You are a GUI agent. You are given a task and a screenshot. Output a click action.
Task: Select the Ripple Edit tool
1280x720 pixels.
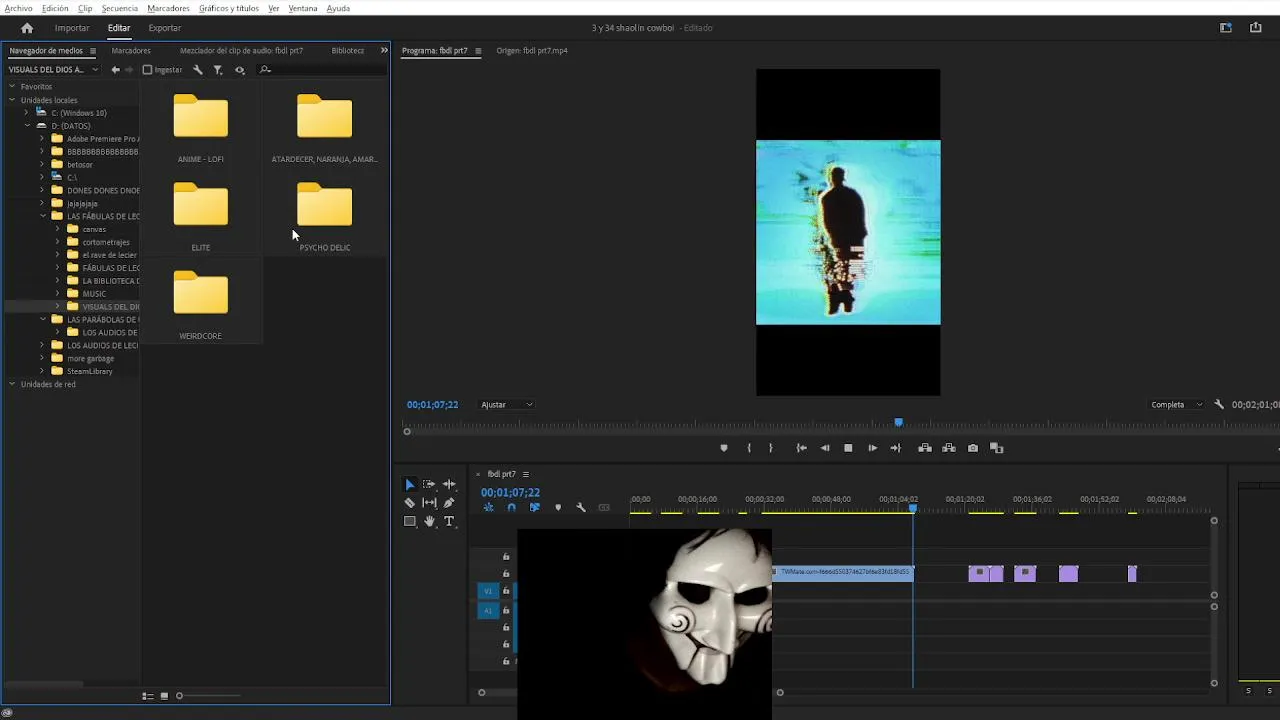click(449, 484)
